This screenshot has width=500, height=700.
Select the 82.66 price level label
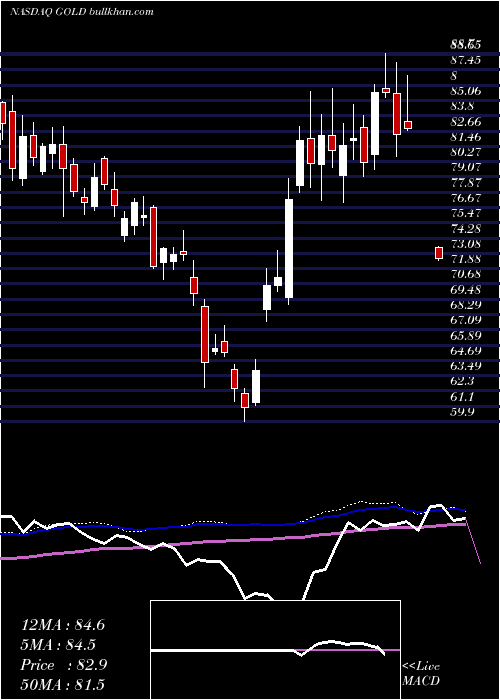[466, 121]
